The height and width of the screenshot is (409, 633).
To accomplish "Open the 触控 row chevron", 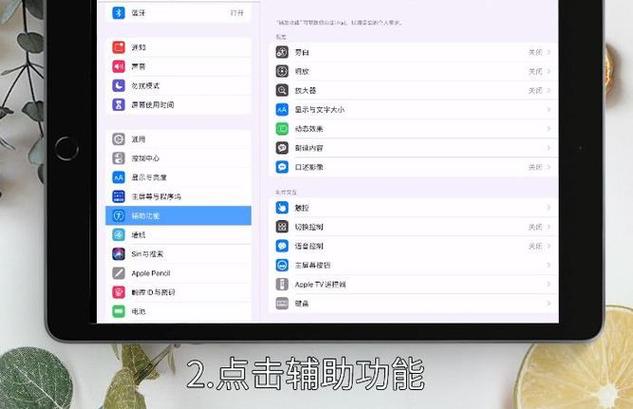I will tap(549, 208).
